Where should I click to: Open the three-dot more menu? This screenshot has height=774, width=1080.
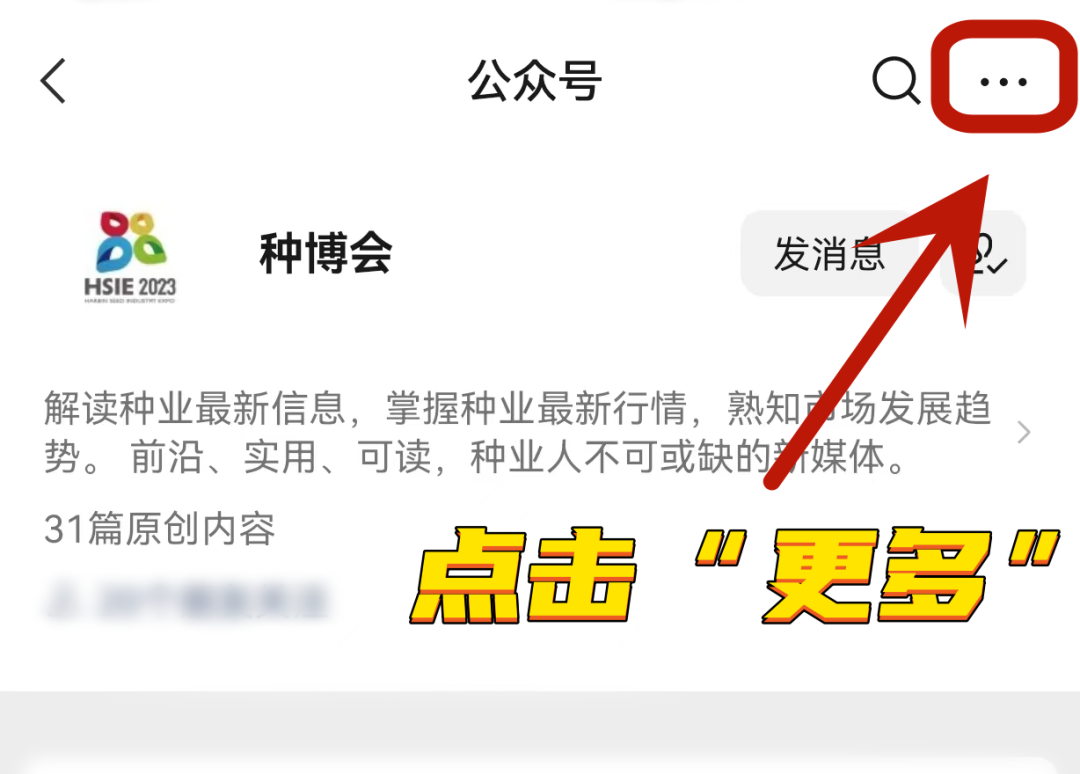pos(1004,82)
